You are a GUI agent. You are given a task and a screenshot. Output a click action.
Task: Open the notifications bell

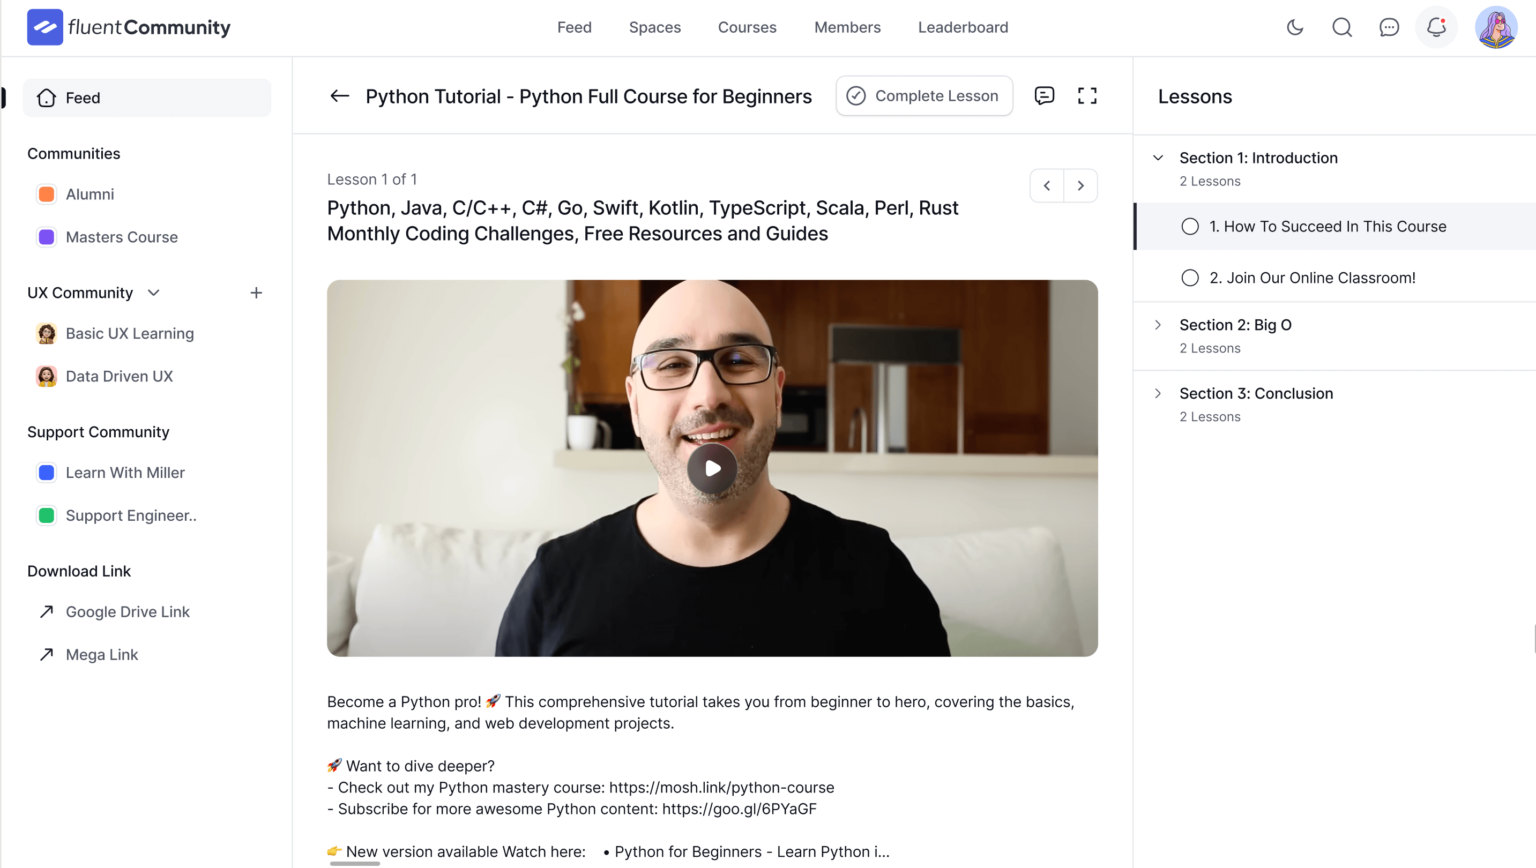pos(1436,27)
